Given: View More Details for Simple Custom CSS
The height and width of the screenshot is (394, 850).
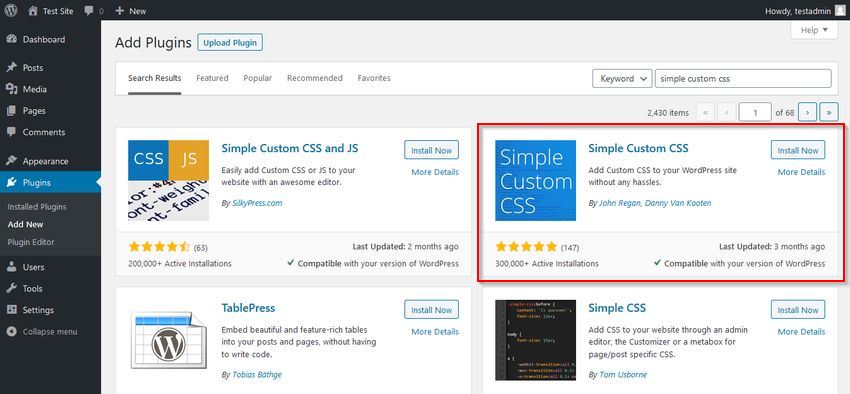Looking at the screenshot, I should (x=801, y=172).
